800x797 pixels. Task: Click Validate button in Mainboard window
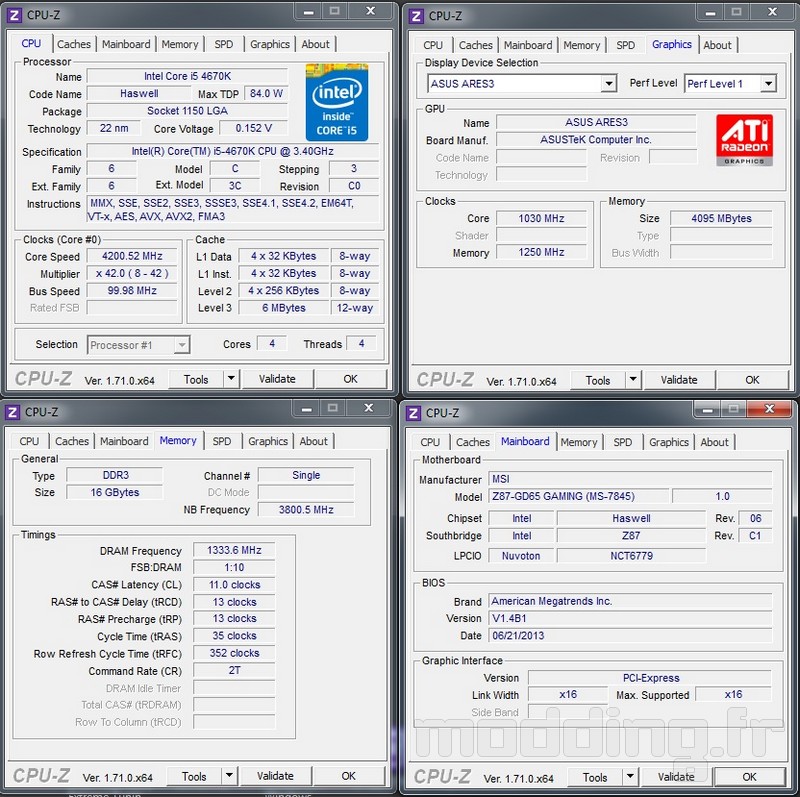click(676, 777)
